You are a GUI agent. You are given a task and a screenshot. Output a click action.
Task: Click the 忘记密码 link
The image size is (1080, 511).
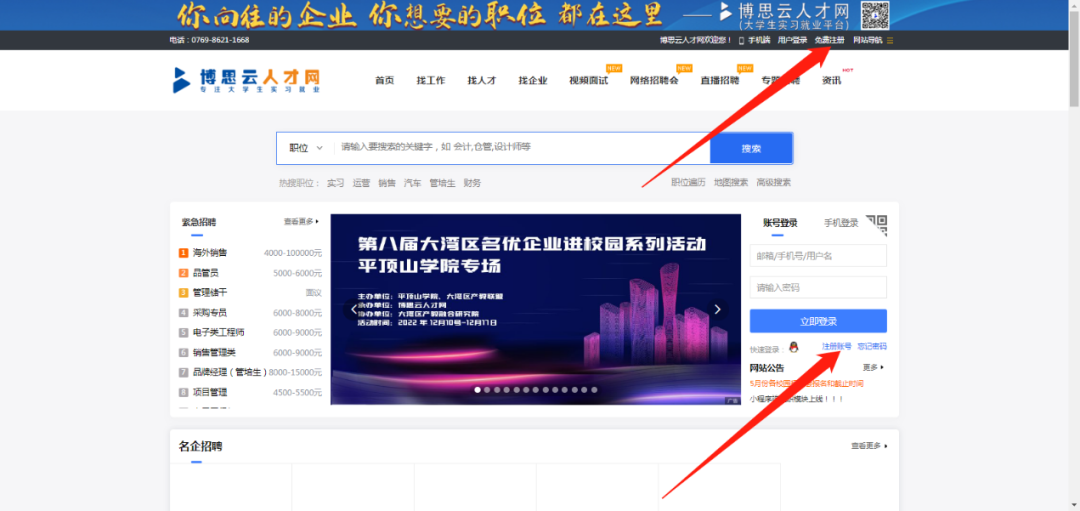click(872, 346)
